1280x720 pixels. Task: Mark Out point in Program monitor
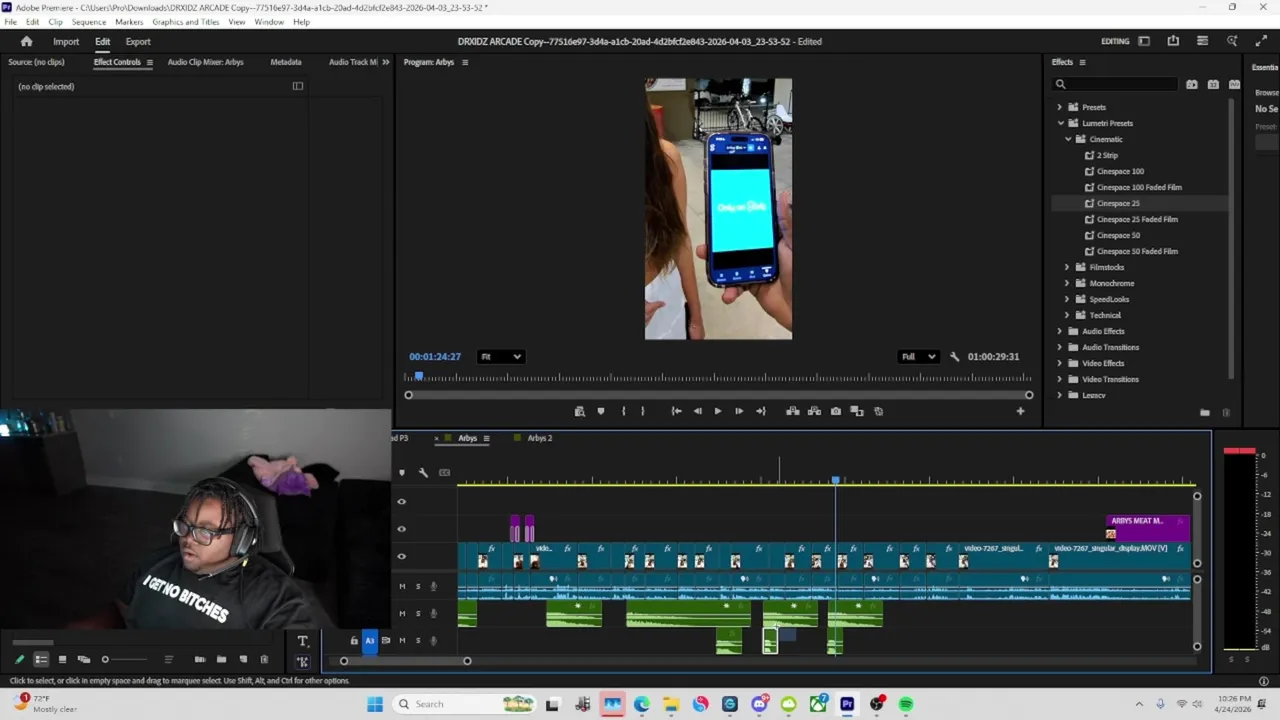coord(643,411)
